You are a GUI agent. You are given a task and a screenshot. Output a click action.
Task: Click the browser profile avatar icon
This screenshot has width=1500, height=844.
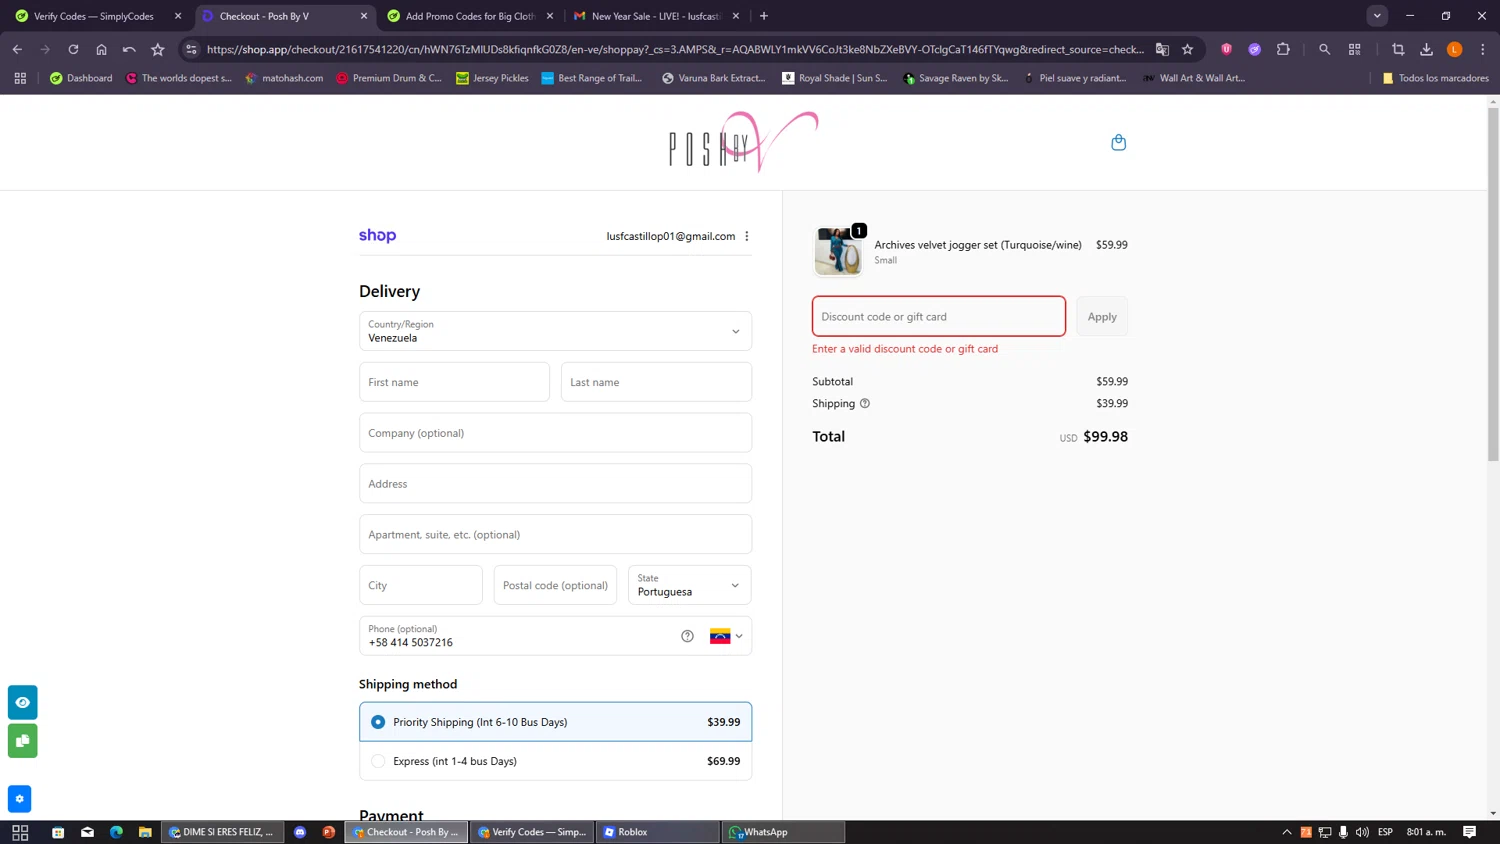pos(1454,49)
